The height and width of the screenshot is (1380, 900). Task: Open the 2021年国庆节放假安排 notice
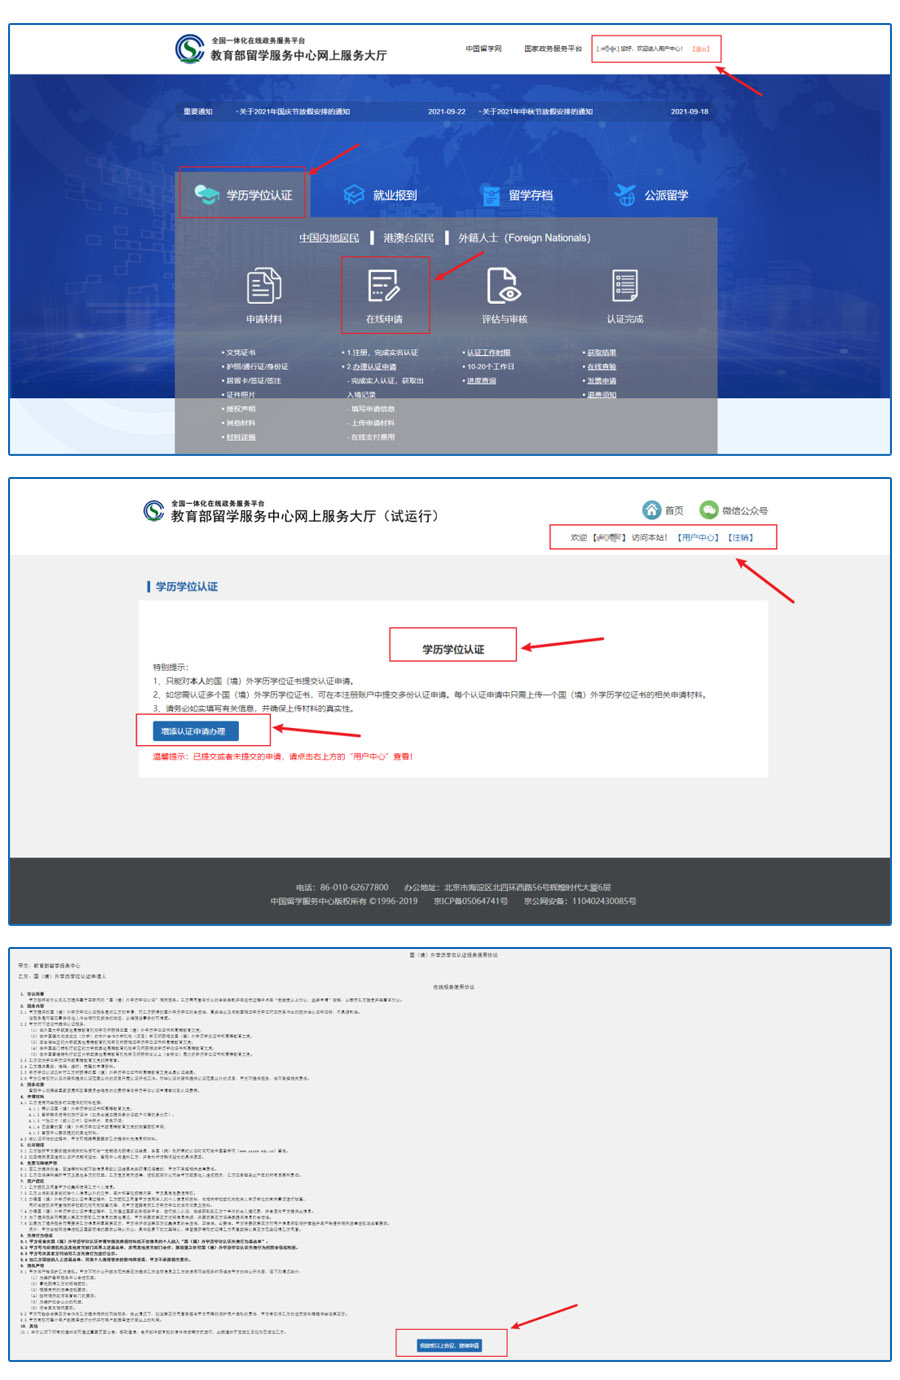[x=294, y=112]
